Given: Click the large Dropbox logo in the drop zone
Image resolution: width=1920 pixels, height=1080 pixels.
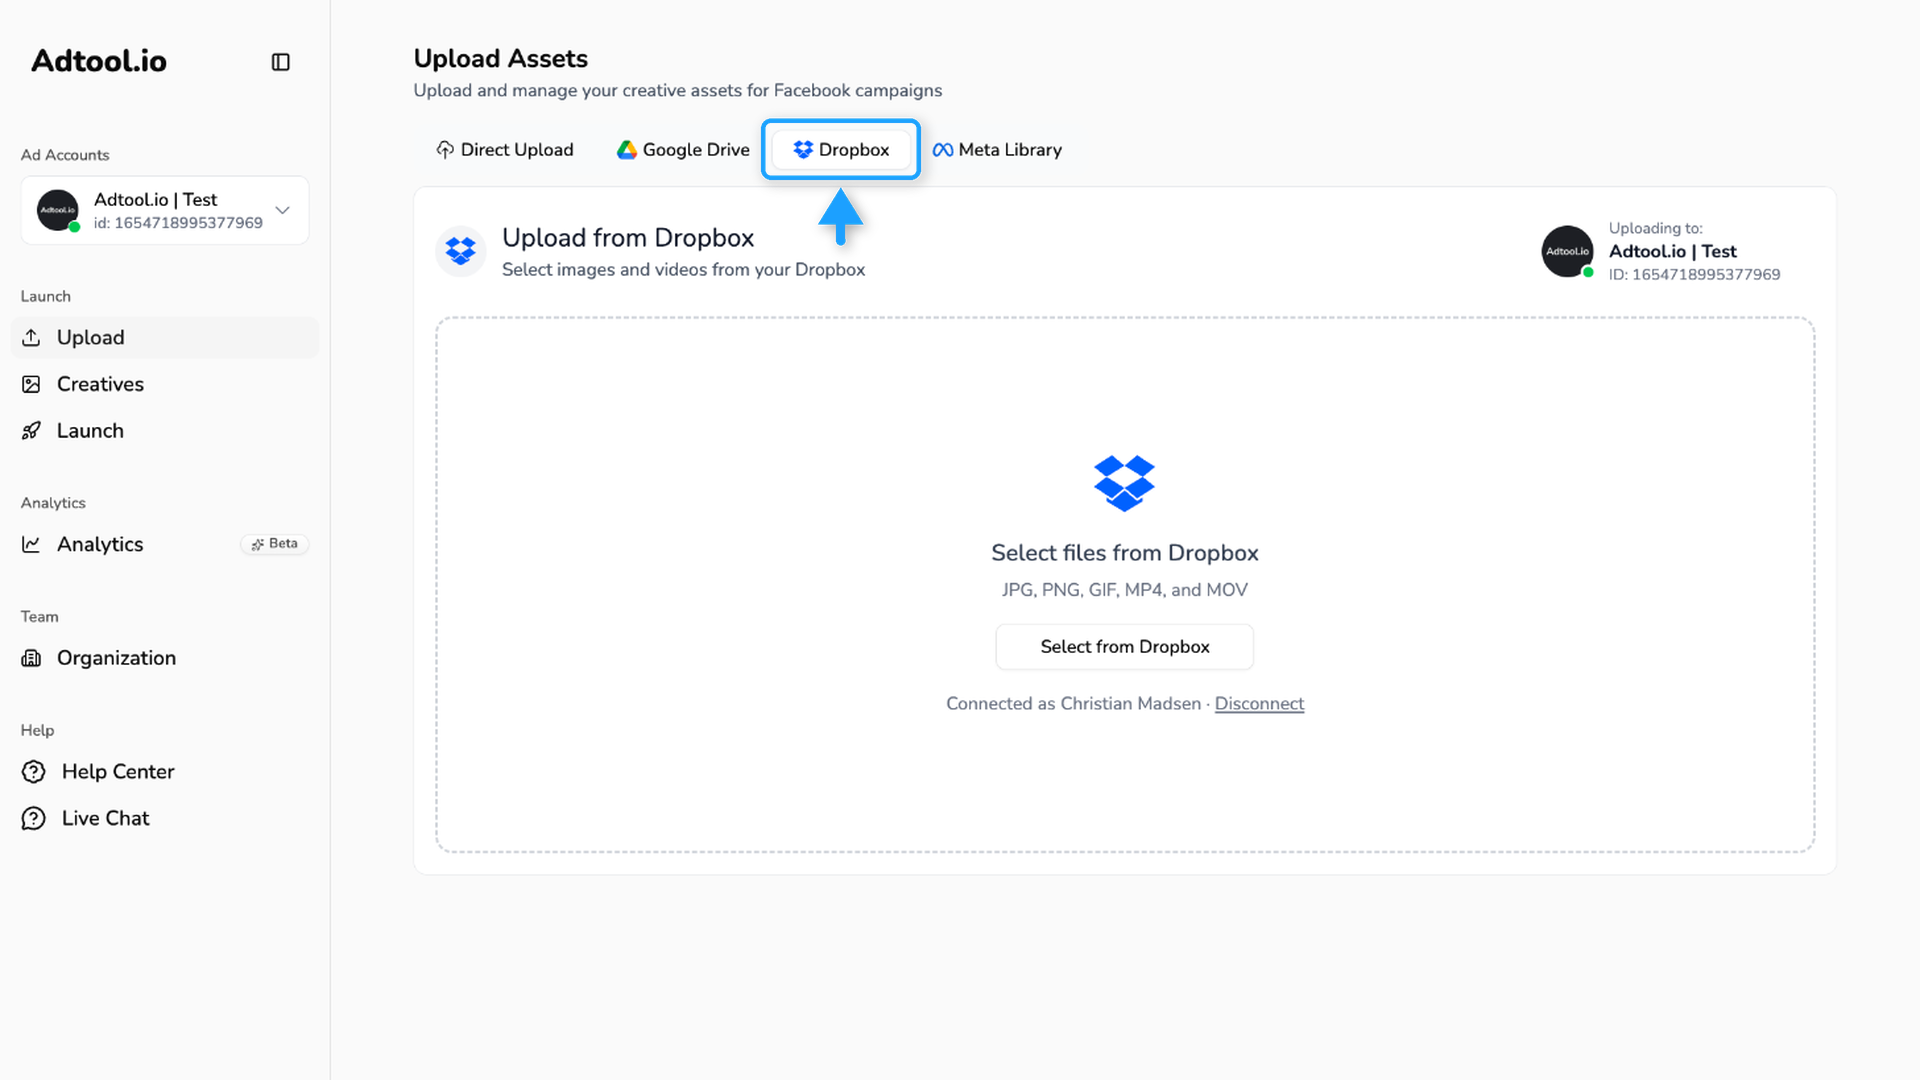Looking at the screenshot, I should click(1124, 484).
